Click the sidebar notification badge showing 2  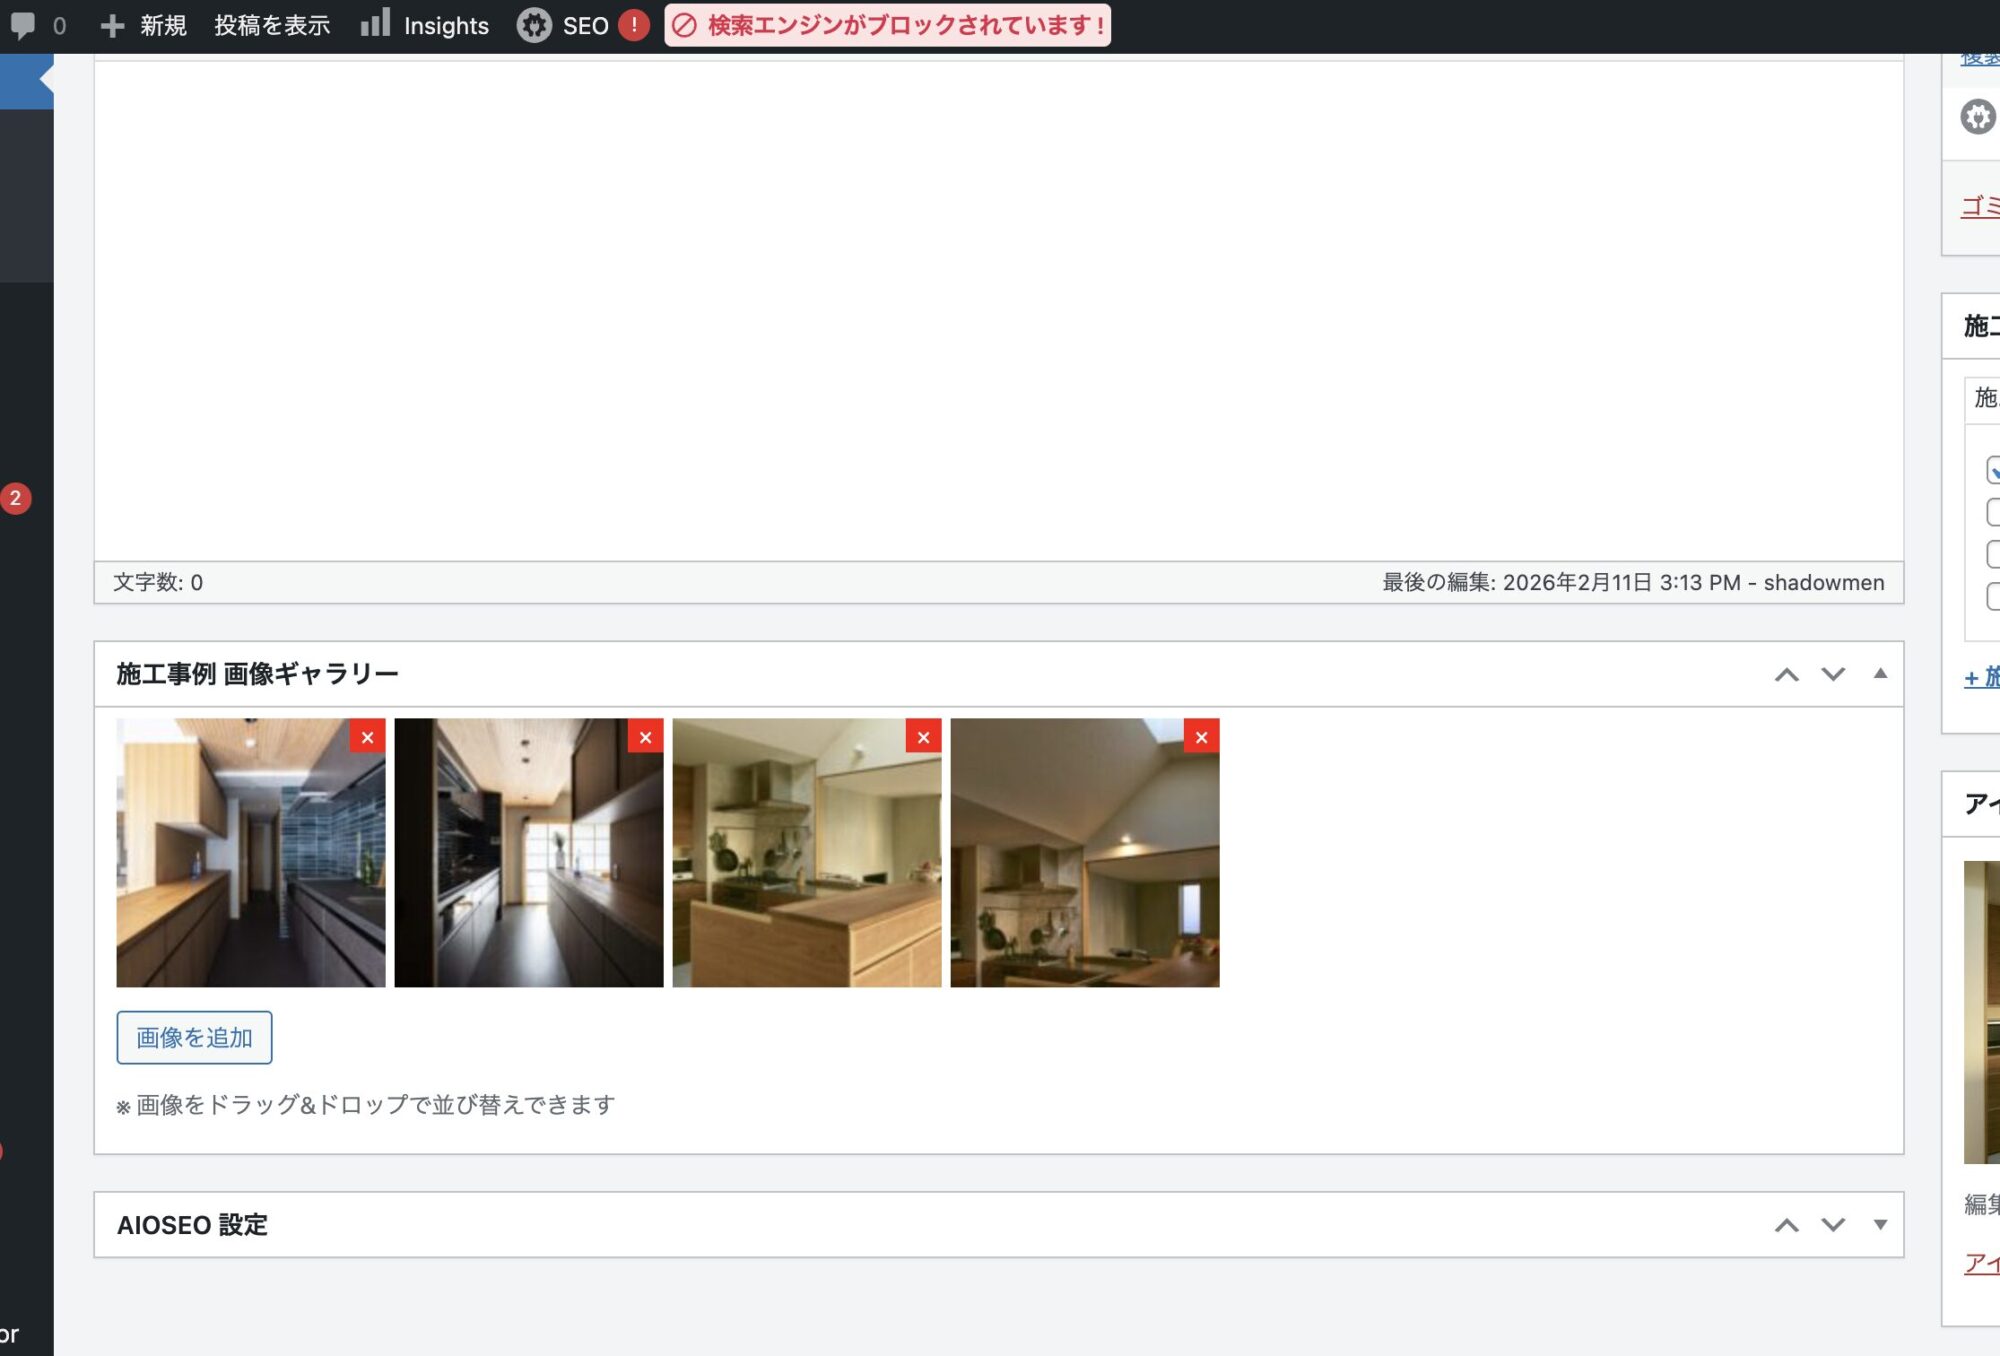click(x=16, y=498)
